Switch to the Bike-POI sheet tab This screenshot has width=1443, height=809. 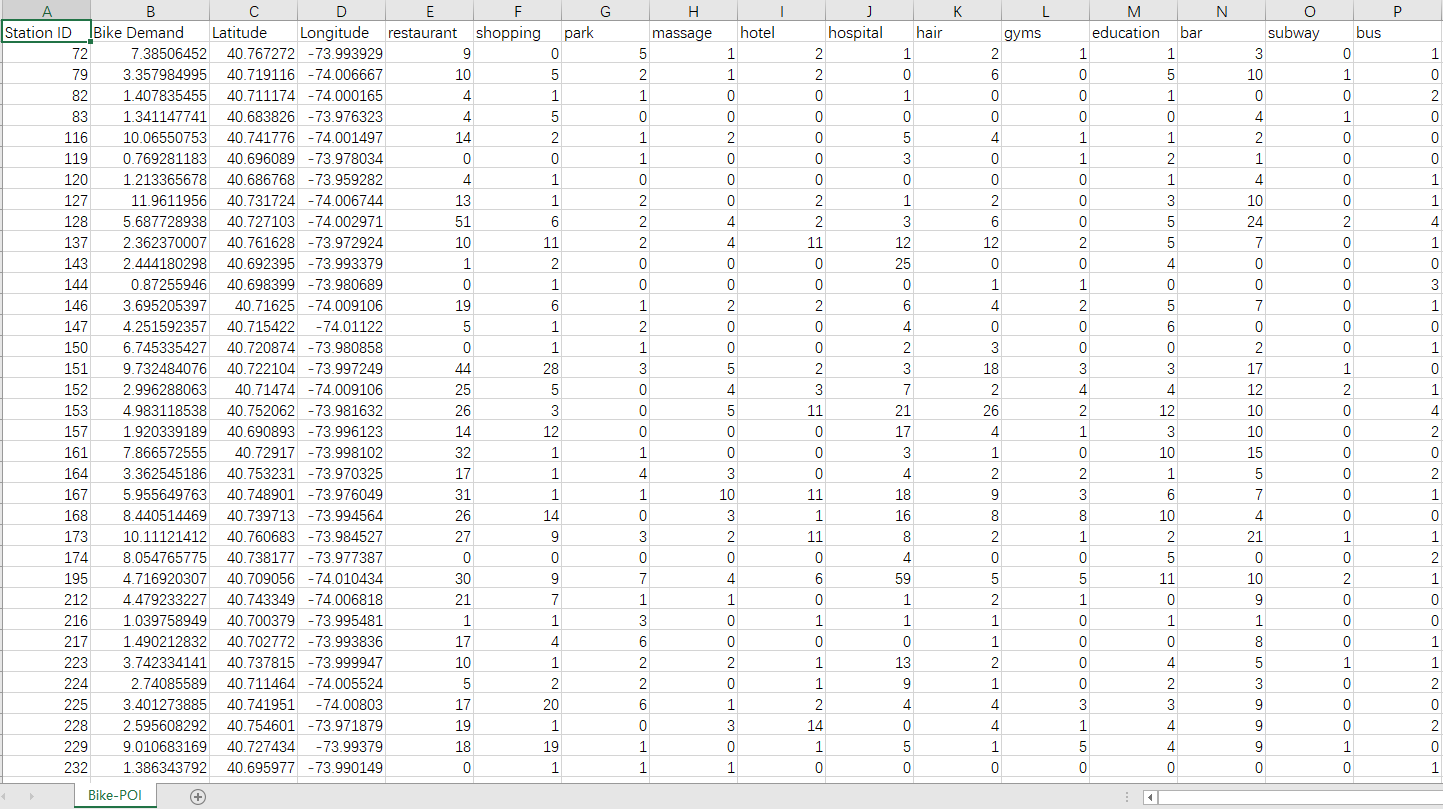coord(115,797)
